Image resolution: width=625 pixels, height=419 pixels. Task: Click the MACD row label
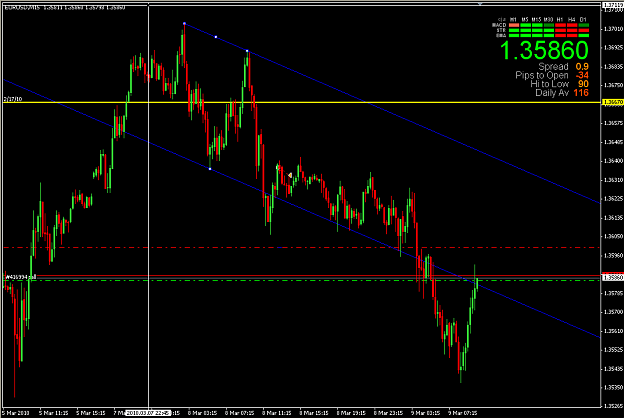(499, 25)
